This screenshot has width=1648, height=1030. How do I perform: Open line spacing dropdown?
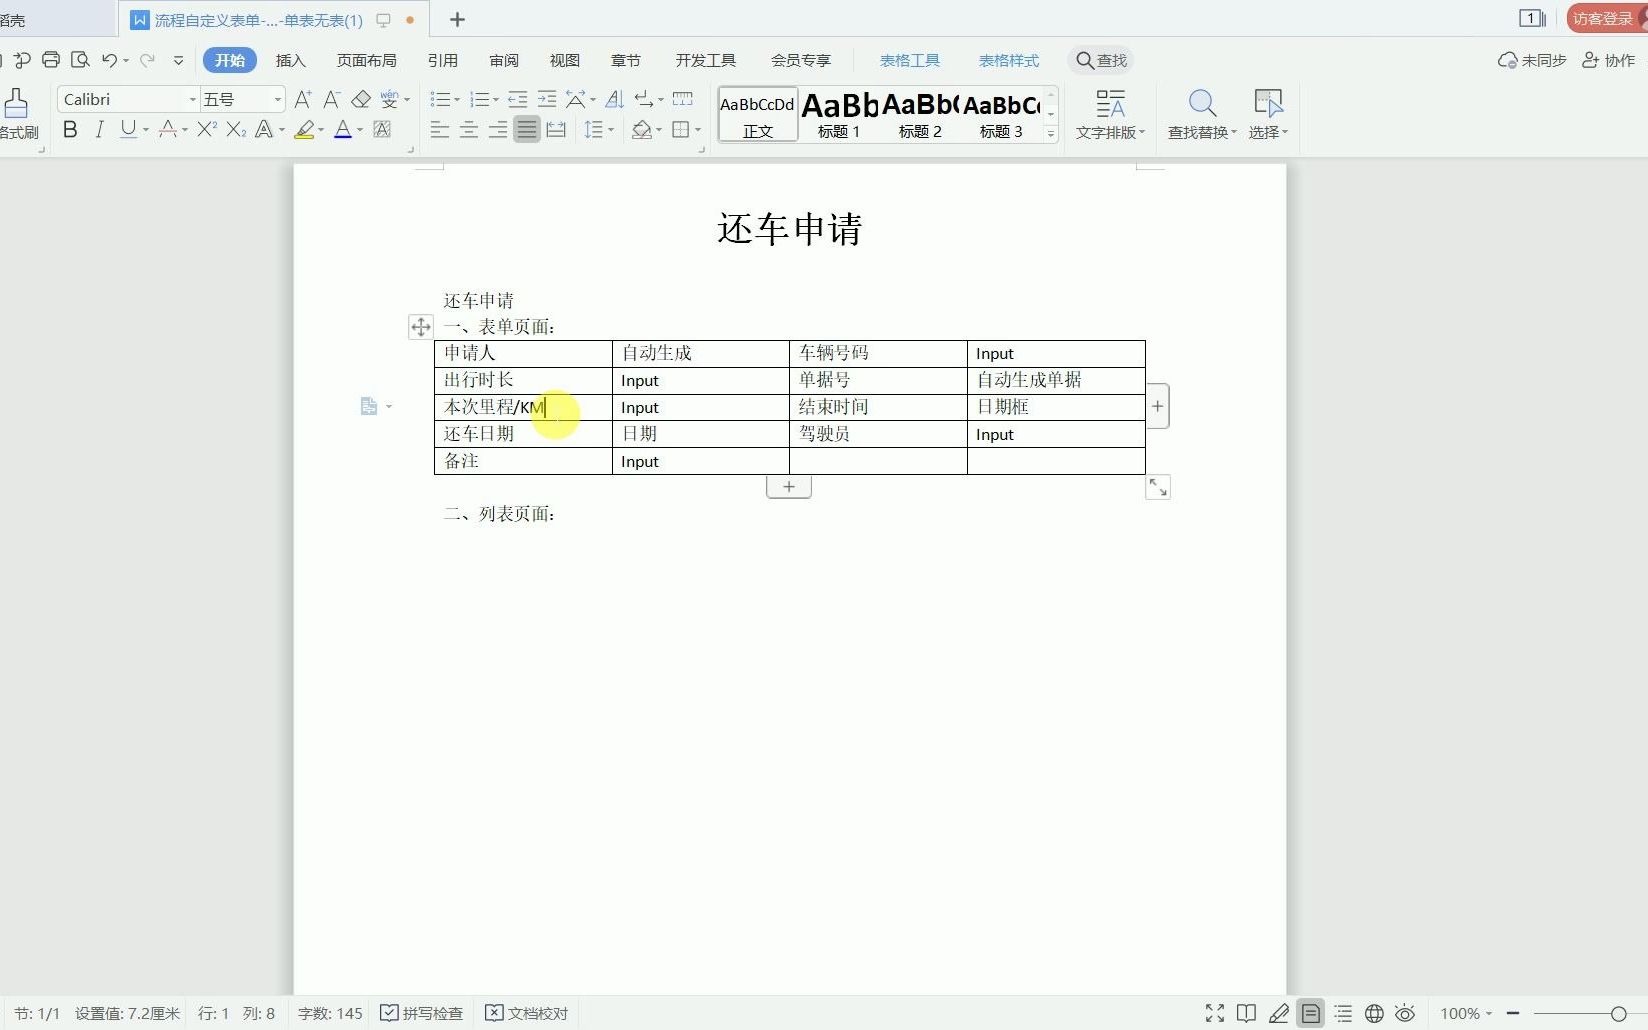[611, 130]
